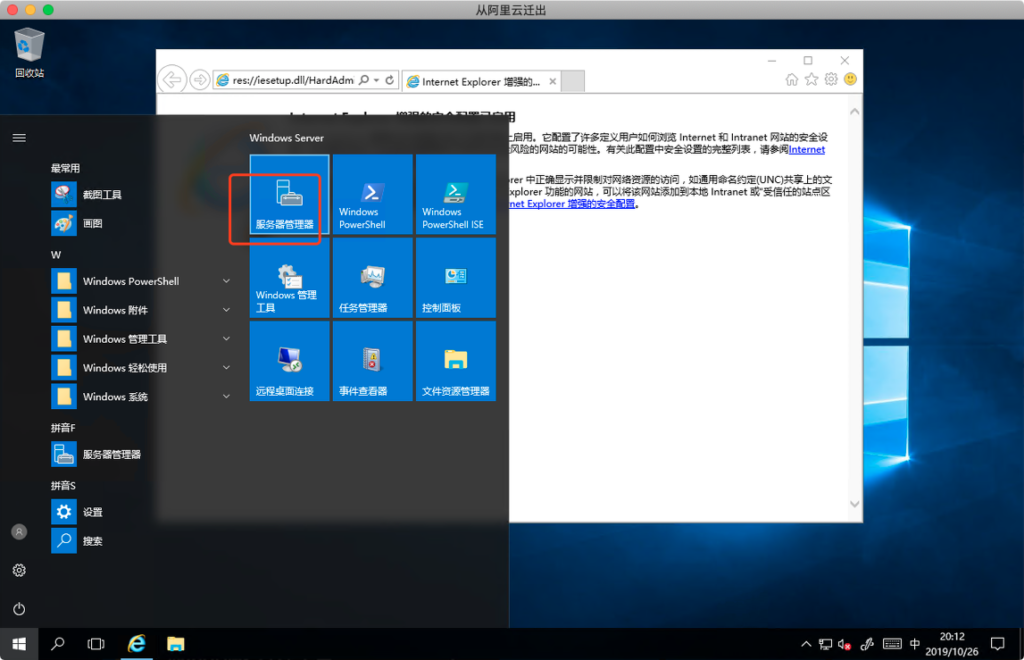The height and width of the screenshot is (660, 1024).
Task: Select 设置 in the start menu list
Action: click(92, 512)
